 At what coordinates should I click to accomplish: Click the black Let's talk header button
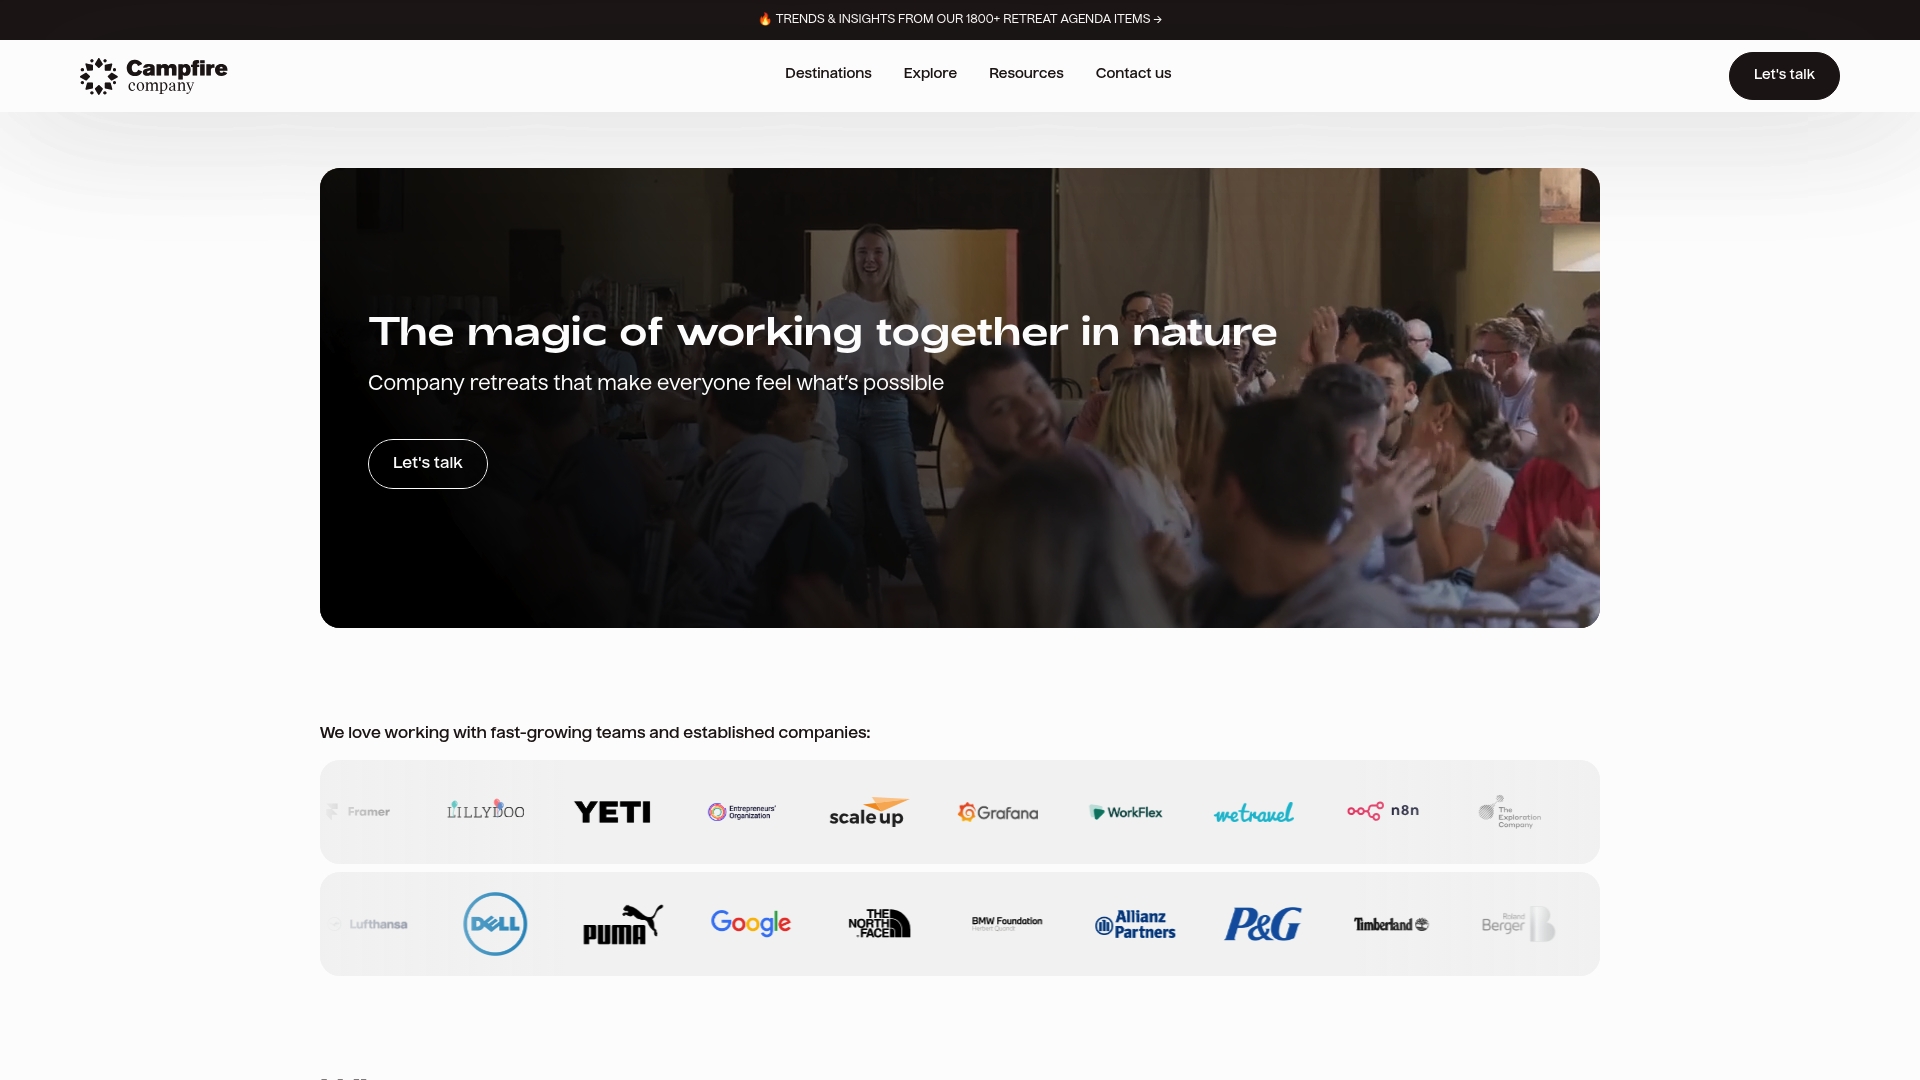tap(1784, 76)
